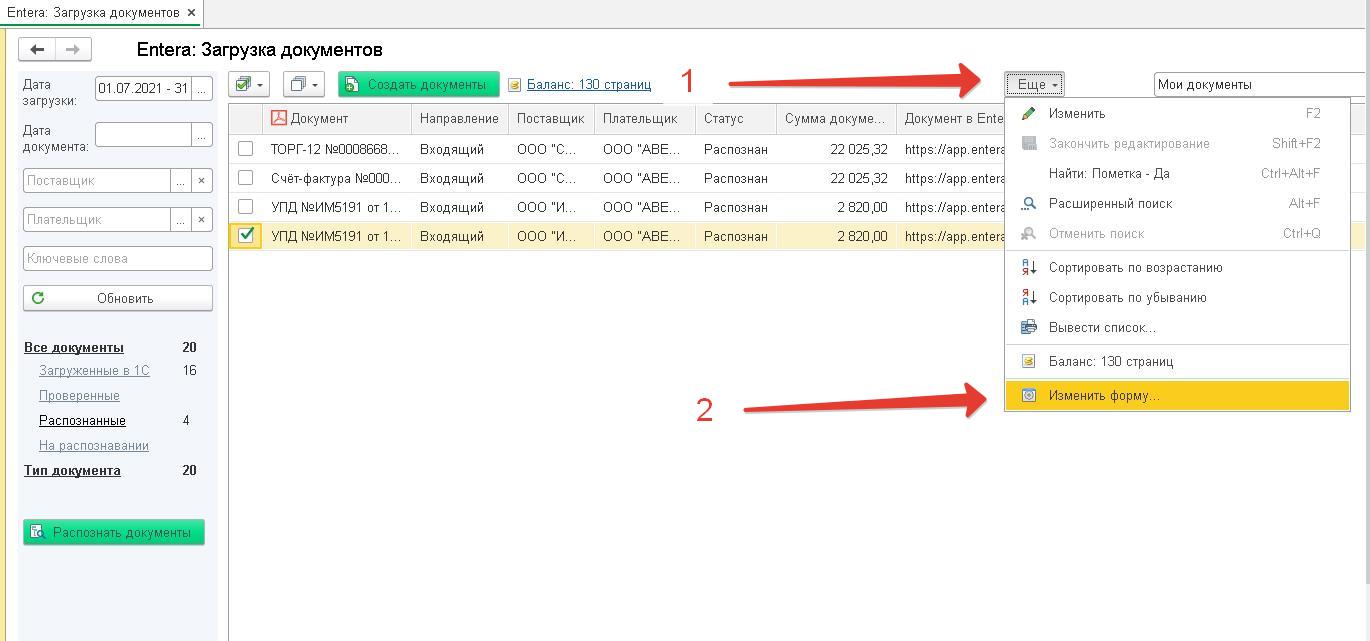Click the Вывести список printer icon
Screen dimensions: 1370x641
1028,328
